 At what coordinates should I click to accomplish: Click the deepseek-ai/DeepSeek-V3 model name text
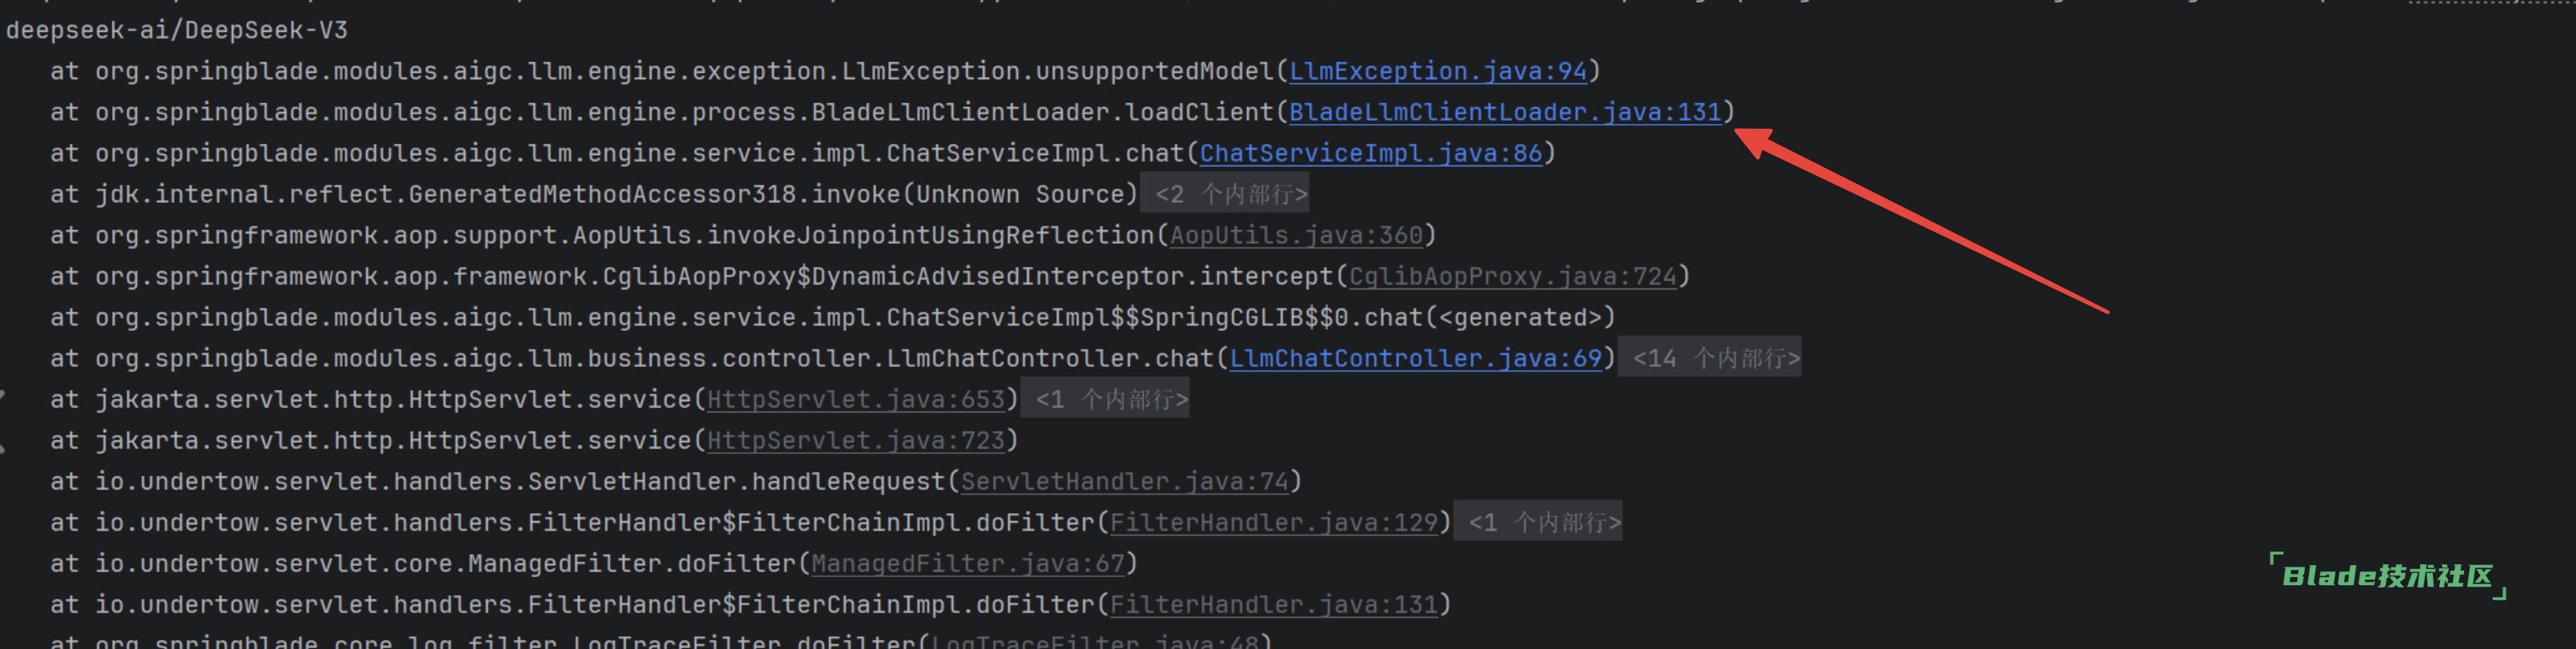click(177, 30)
